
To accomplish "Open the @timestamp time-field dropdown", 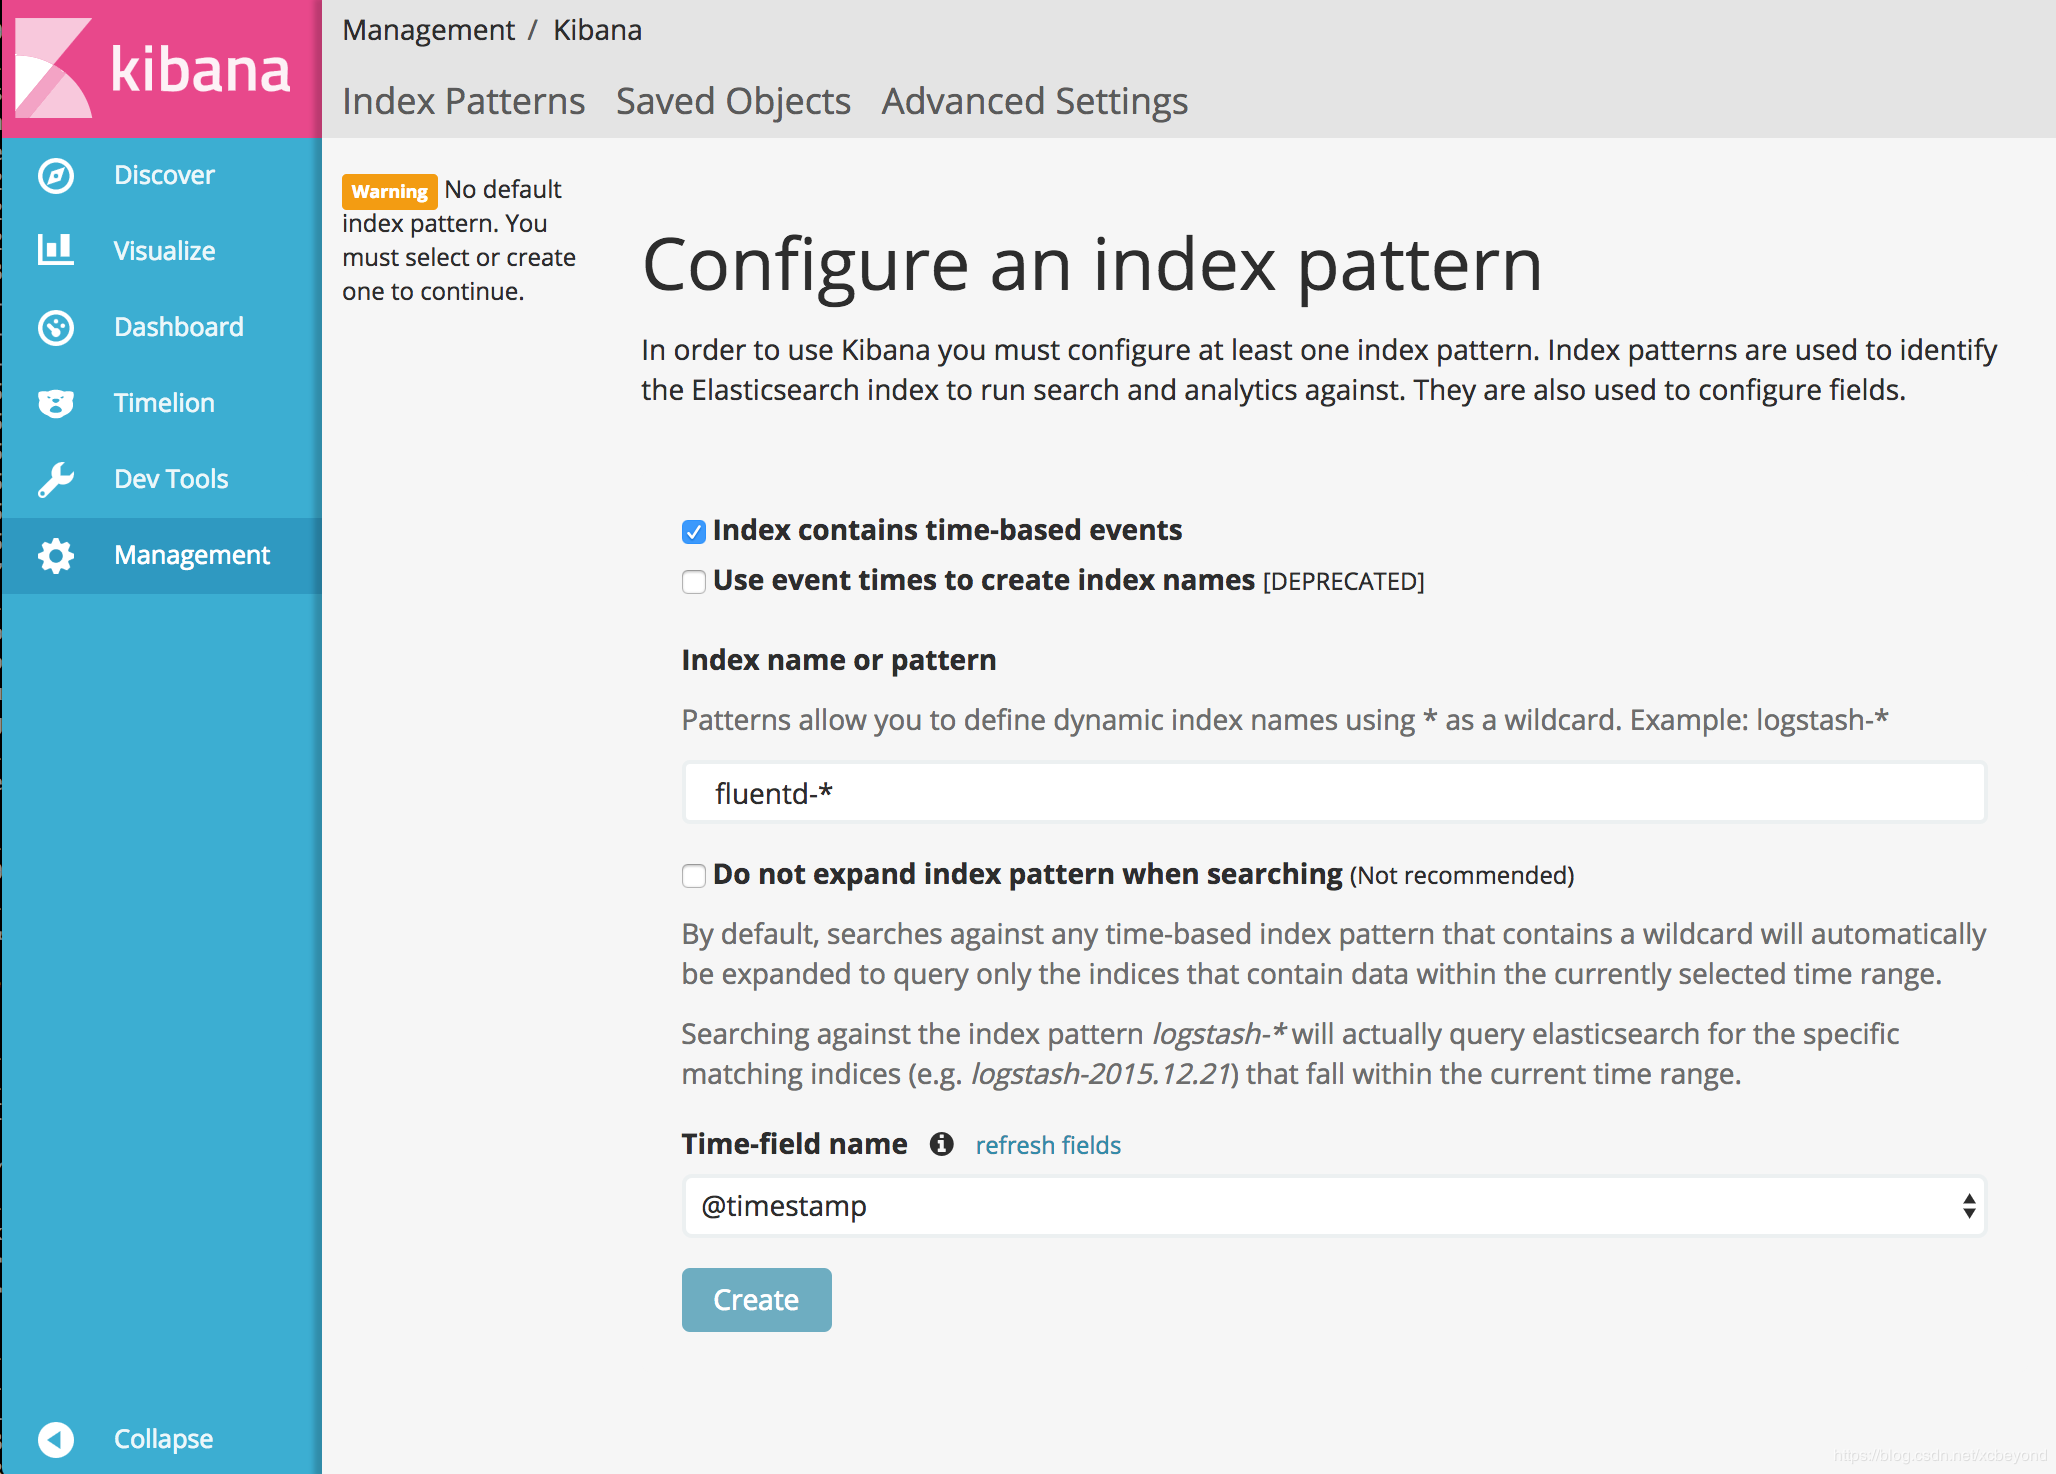I will pos(1333,1206).
